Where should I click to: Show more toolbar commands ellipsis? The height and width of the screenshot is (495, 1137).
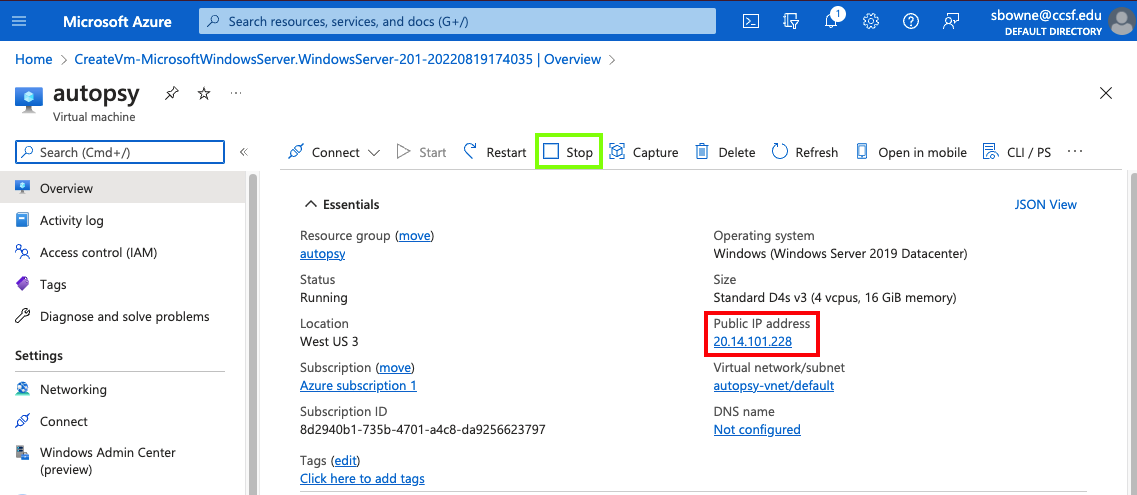coord(1075,152)
